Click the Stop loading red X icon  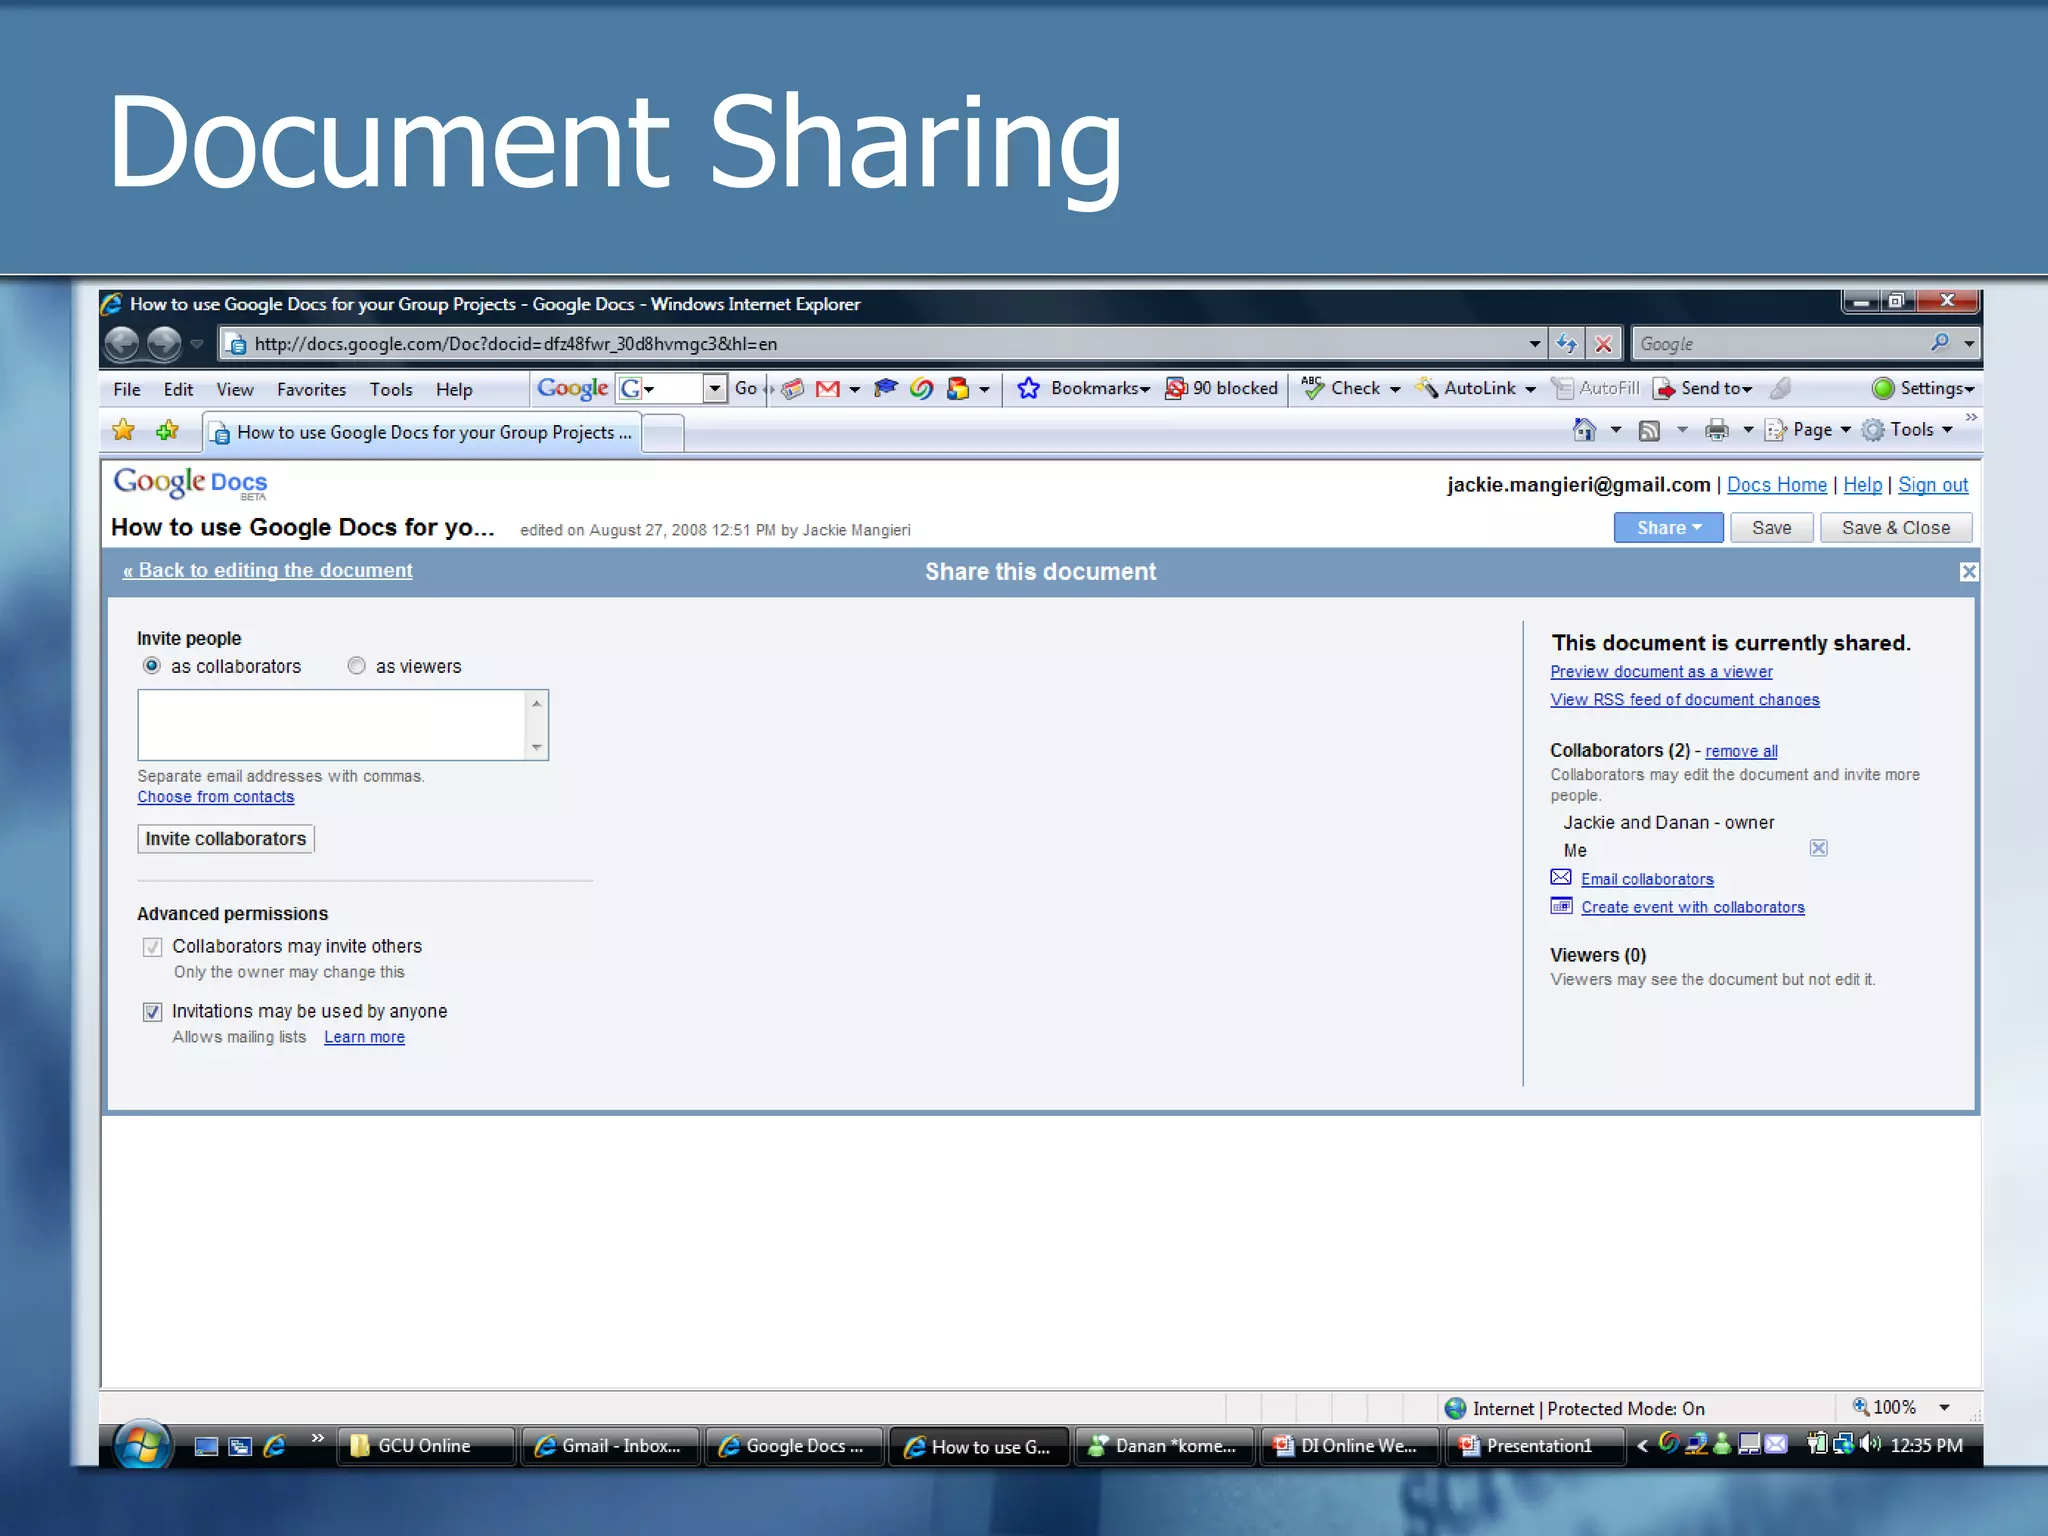pyautogui.click(x=1603, y=344)
